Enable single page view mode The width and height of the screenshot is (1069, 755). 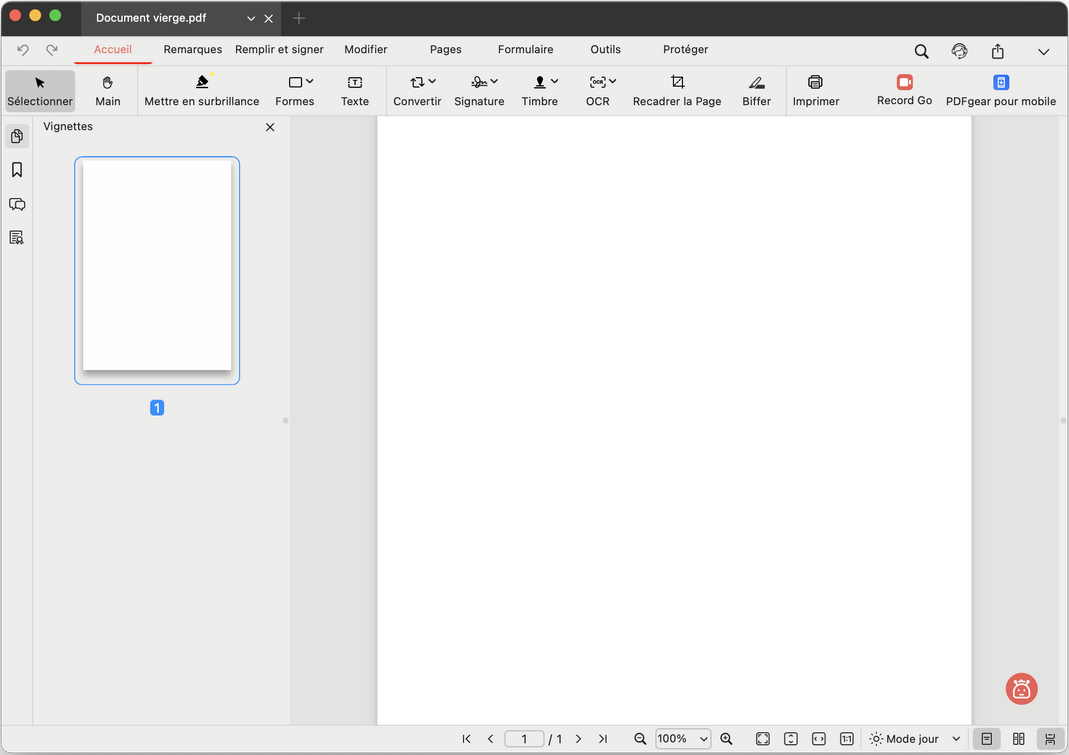[987, 739]
